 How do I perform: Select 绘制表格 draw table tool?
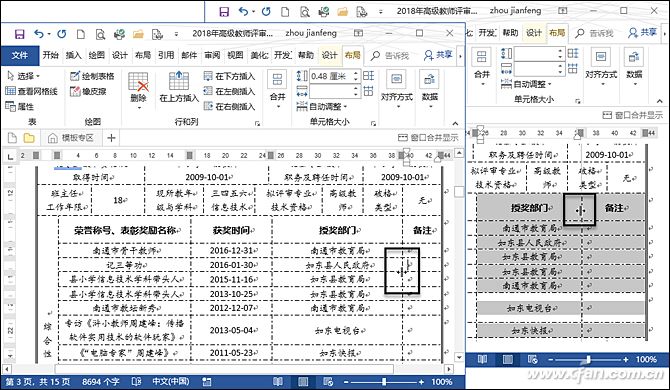point(92,76)
